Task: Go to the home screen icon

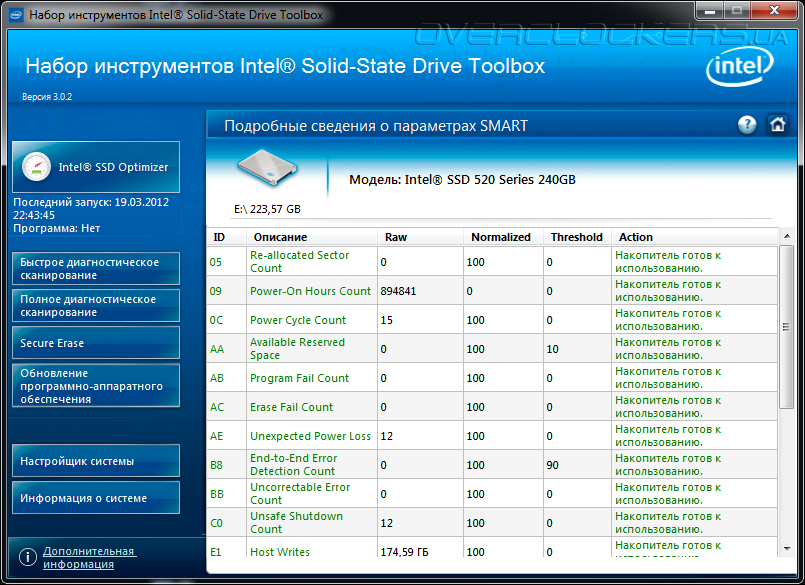Action: (x=777, y=124)
